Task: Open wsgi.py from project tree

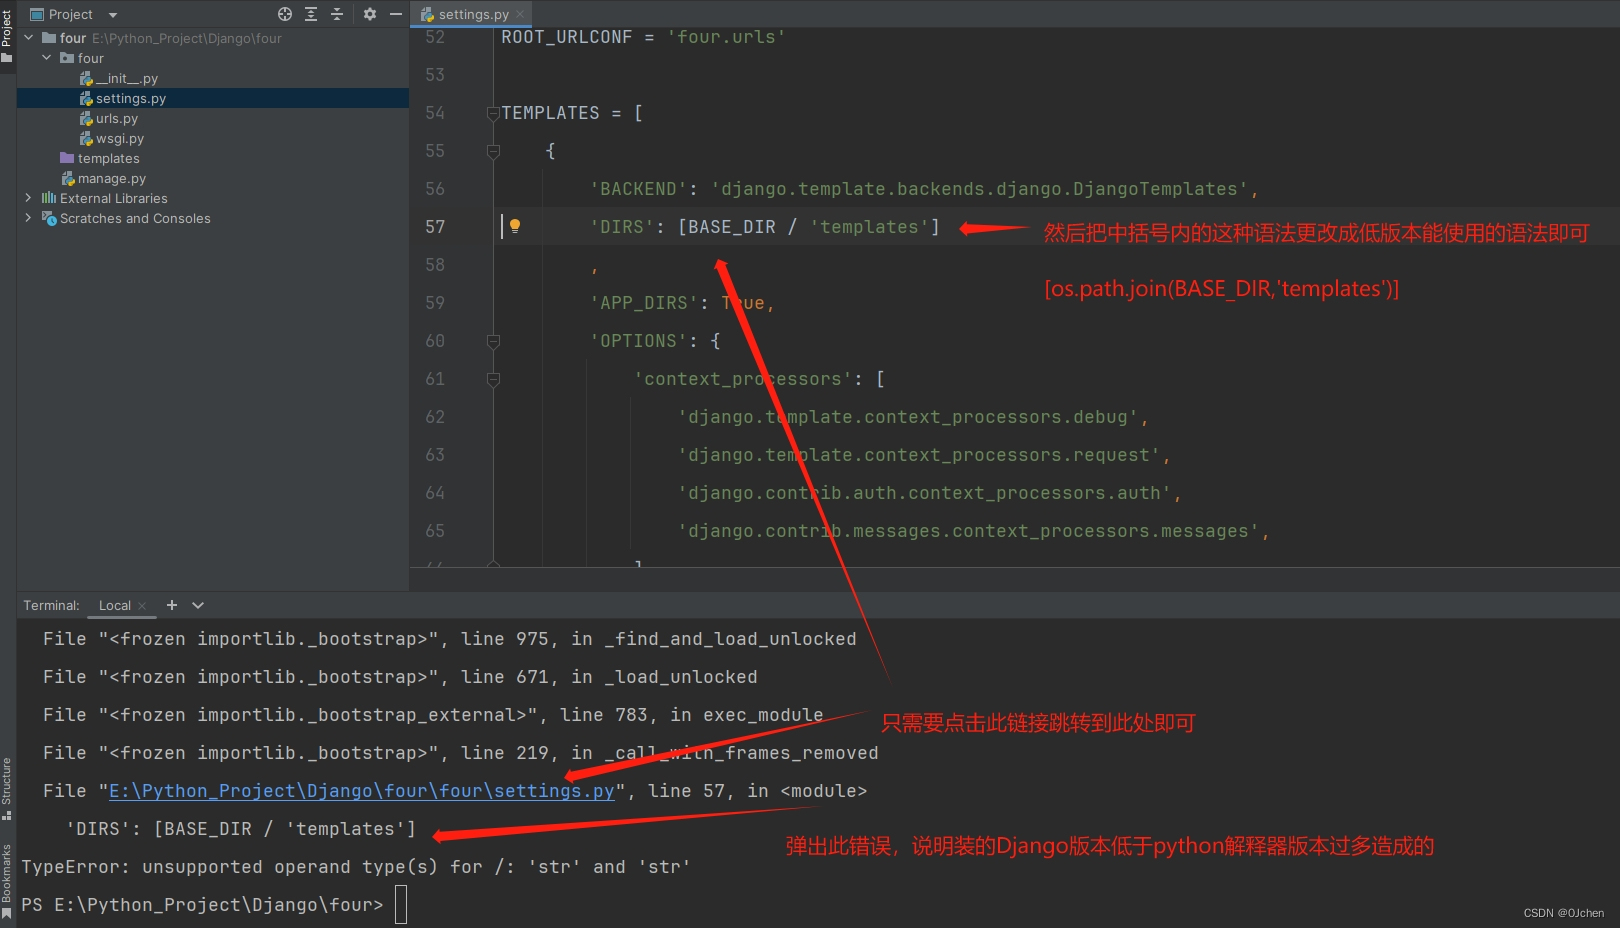Action: point(120,138)
